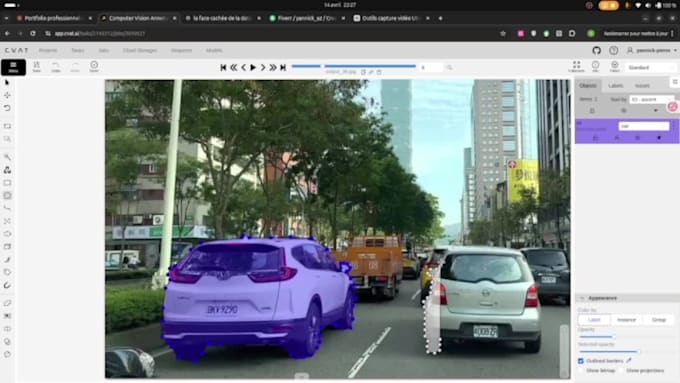
Task: Select the Draw points tool
Action: pyautogui.click(x=7, y=221)
